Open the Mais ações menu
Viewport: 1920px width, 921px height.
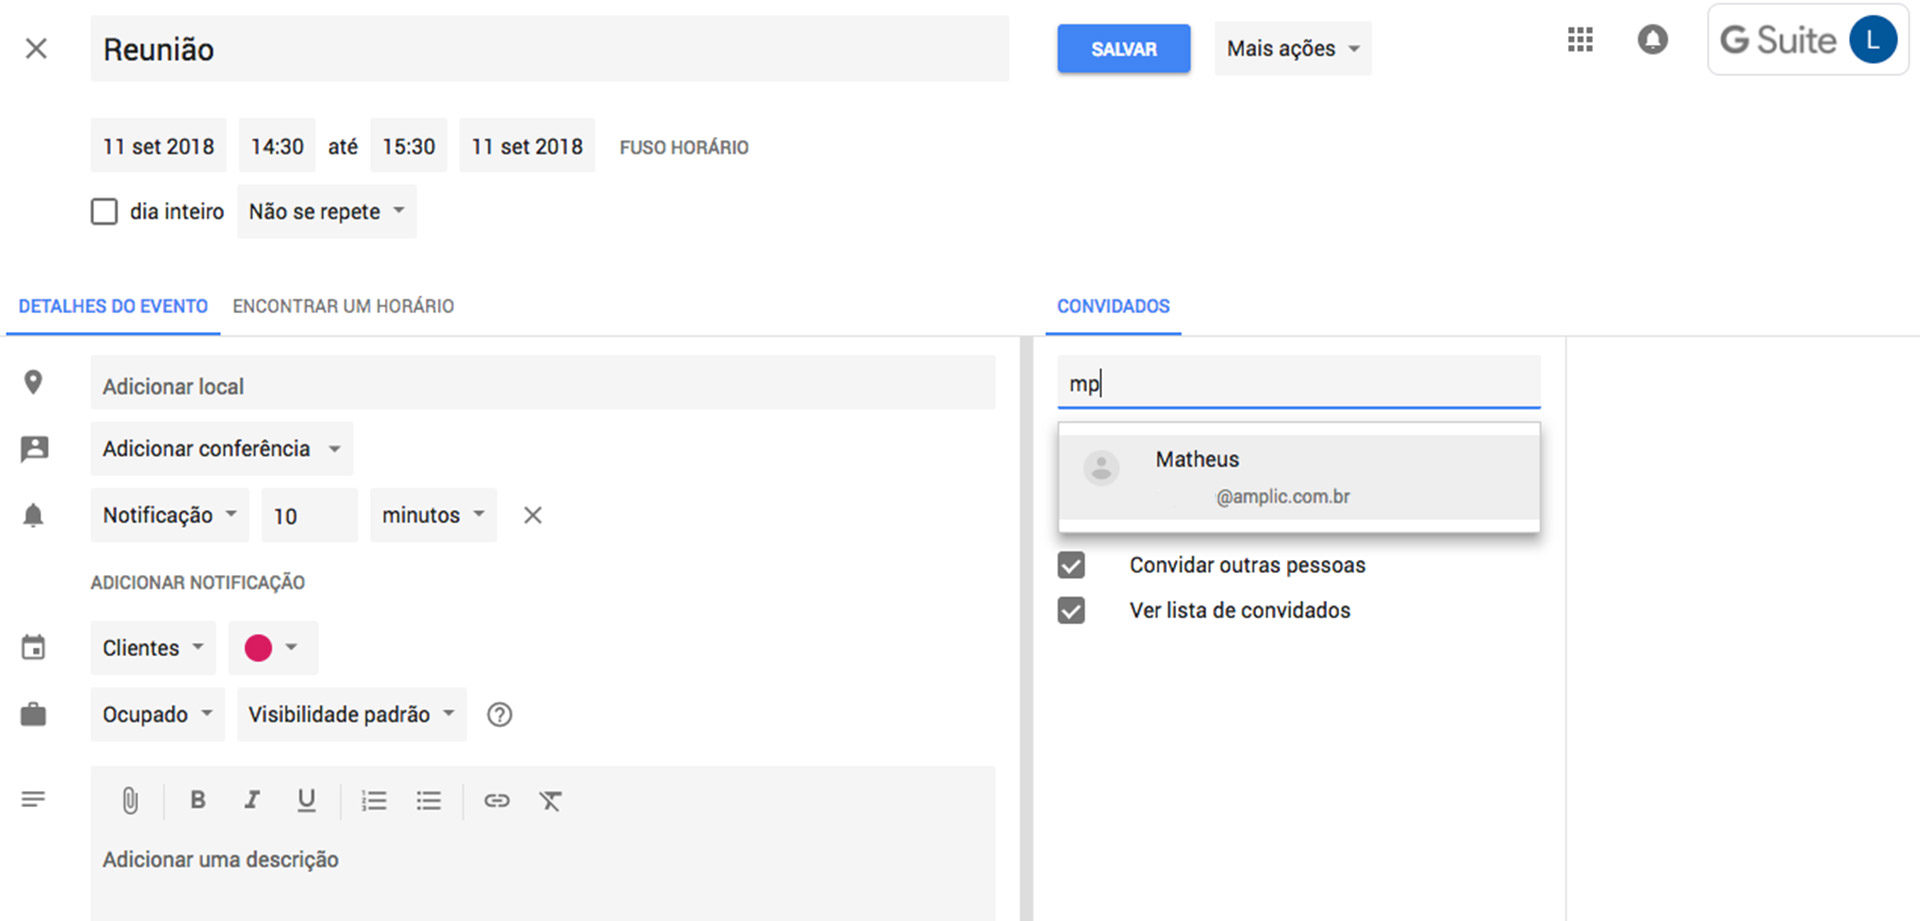tap(1292, 48)
